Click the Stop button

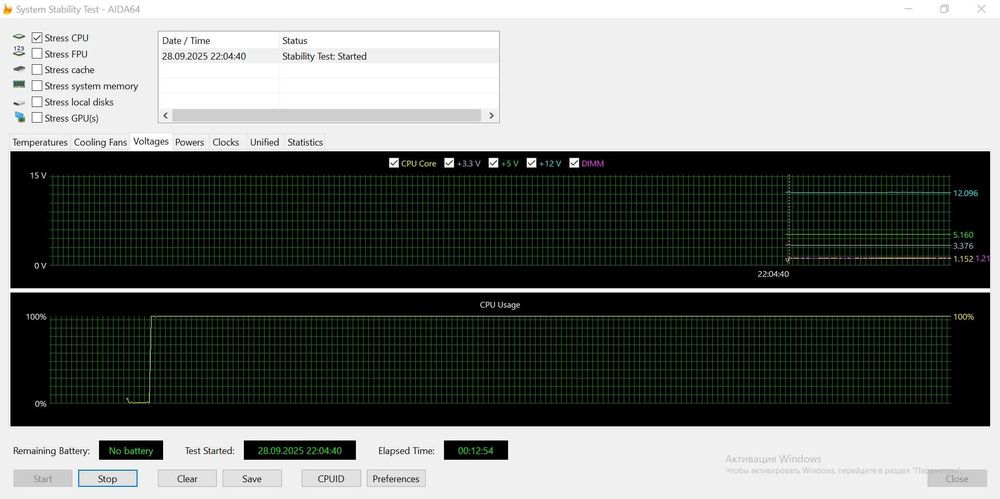107,479
